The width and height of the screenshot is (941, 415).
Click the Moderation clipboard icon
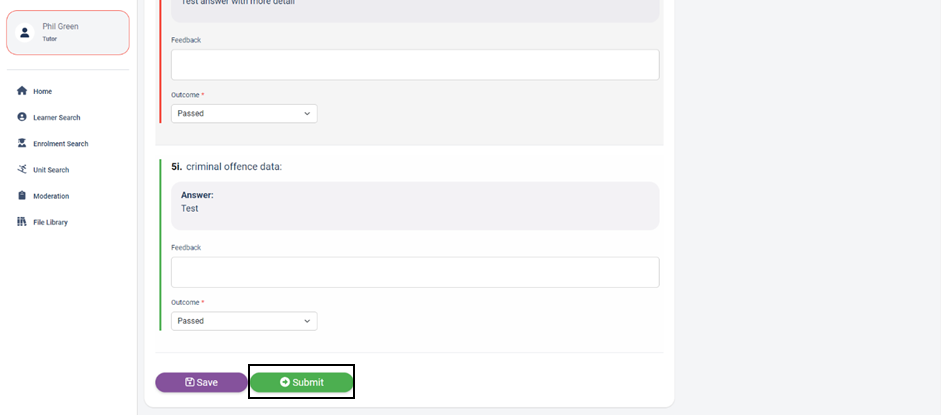(22, 196)
